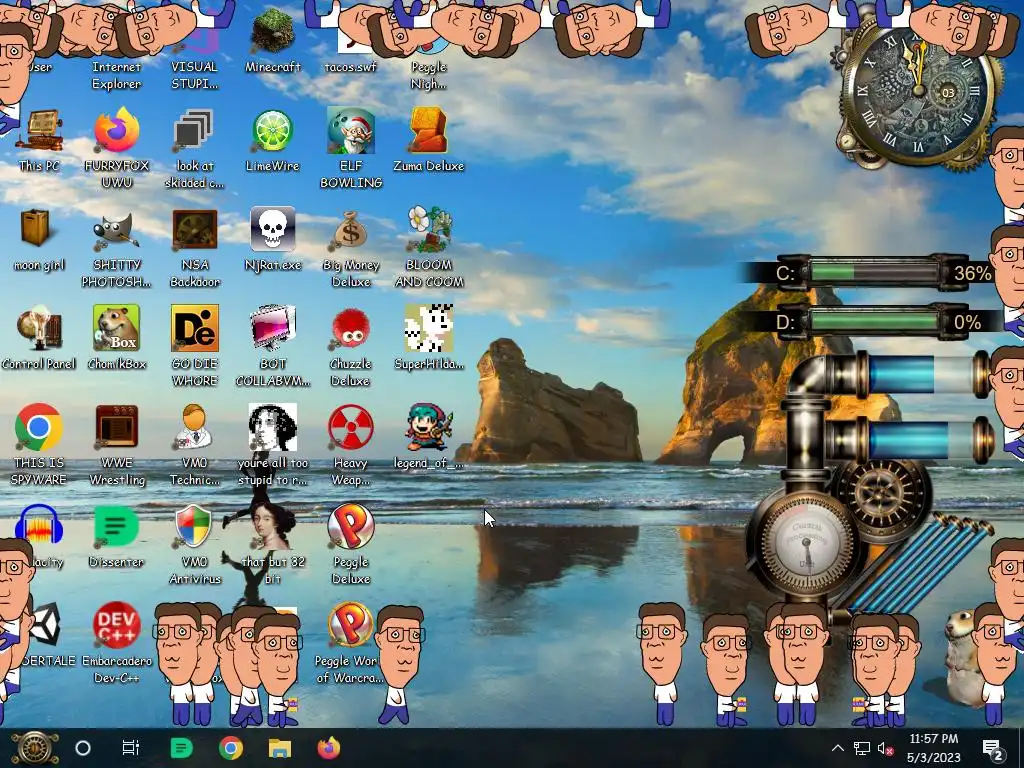Viewport: 1024px width, 768px height.
Task: Open the Minecraft desktop icon
Action: click(272, 40)
